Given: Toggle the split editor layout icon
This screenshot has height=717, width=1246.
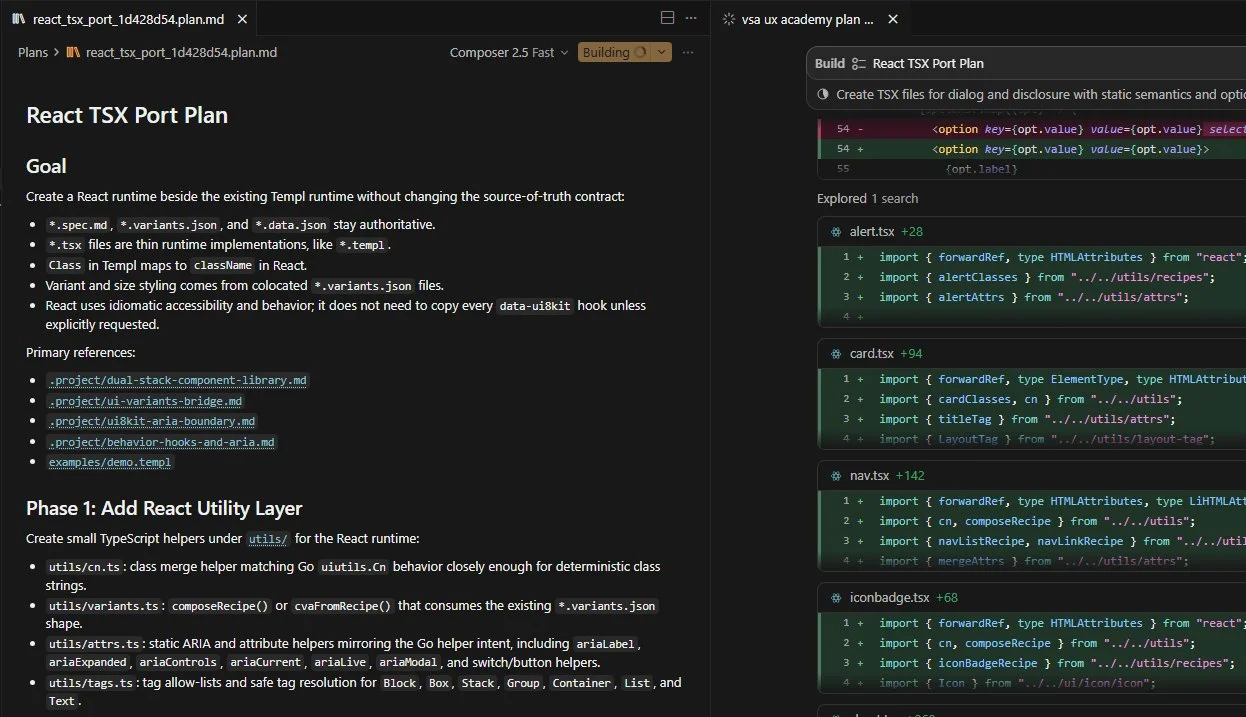Looking at the screenshot, I should pyautogui.click(x=668, y=18).
